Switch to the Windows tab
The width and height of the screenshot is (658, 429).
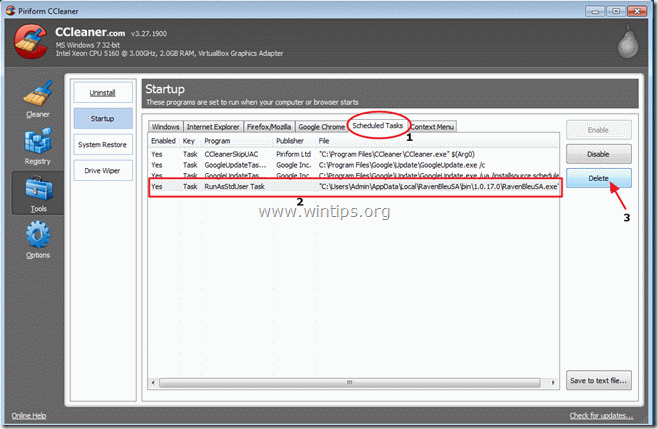coord(165,127)
